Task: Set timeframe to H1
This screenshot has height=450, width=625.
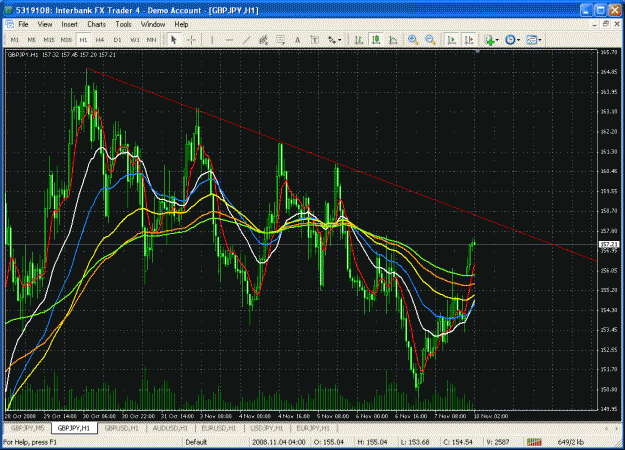Action: pyautogui.click(x=83, y=40)
